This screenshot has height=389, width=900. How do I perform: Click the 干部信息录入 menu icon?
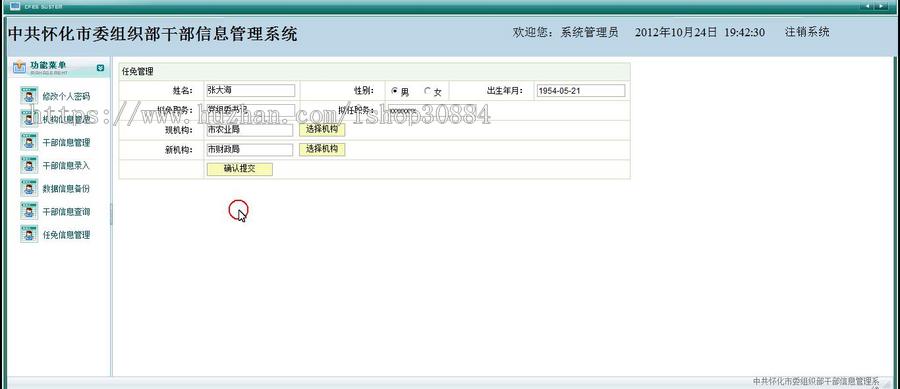(29, 165)
